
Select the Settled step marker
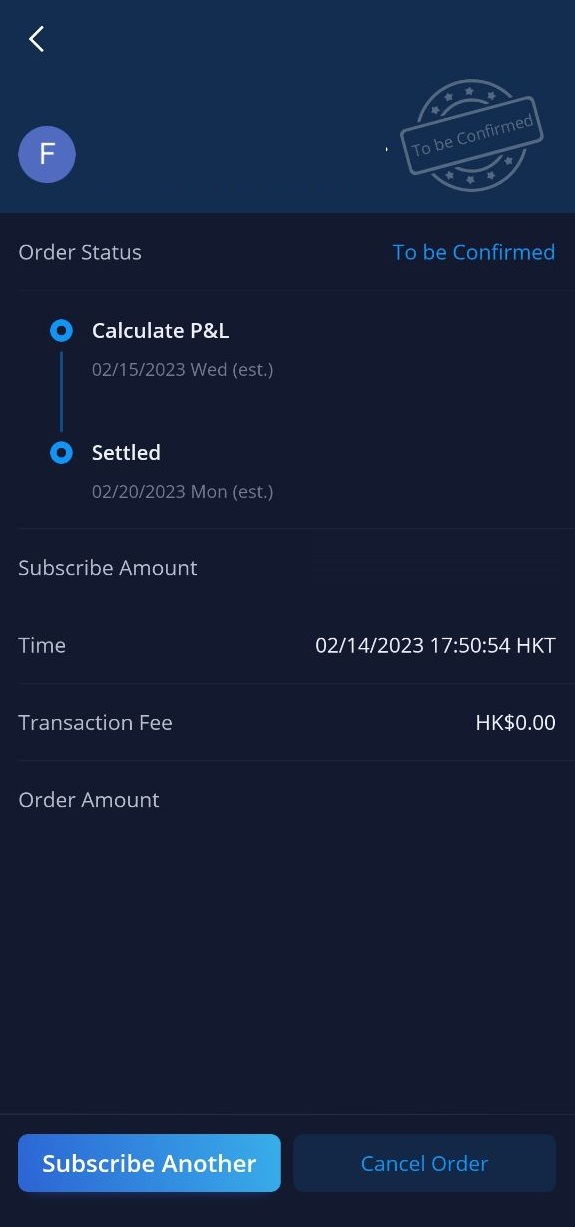tap(61, 453)
